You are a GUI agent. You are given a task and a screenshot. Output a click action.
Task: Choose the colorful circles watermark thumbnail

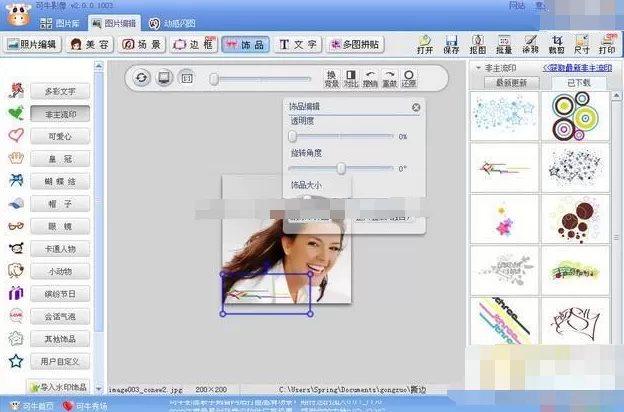[575, 116]
